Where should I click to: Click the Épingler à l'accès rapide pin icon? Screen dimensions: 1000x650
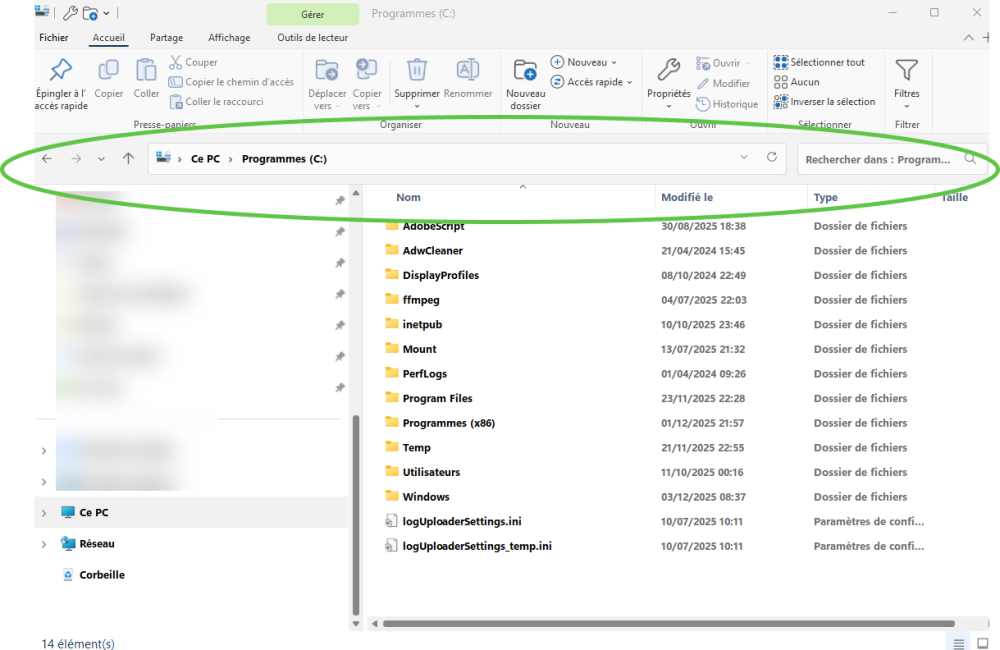[61, 71]
